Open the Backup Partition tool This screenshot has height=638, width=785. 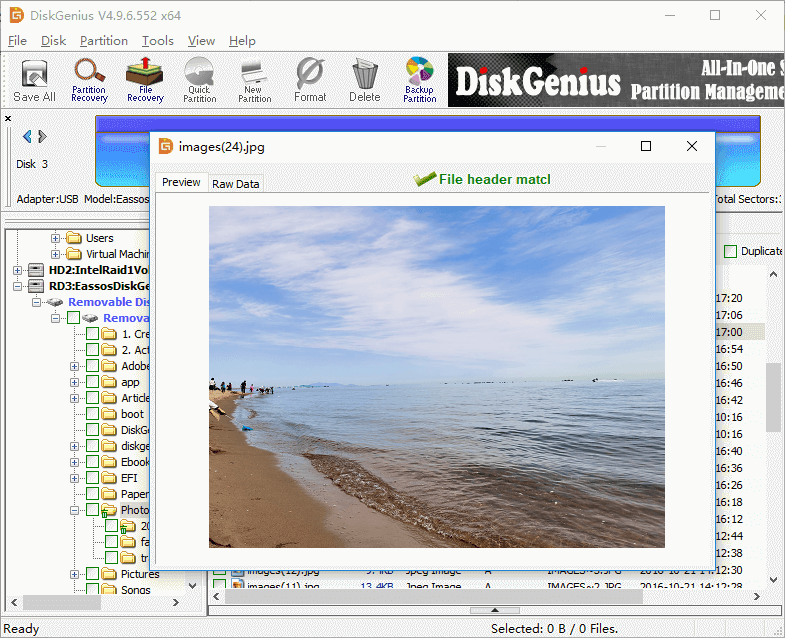[419, 80]
